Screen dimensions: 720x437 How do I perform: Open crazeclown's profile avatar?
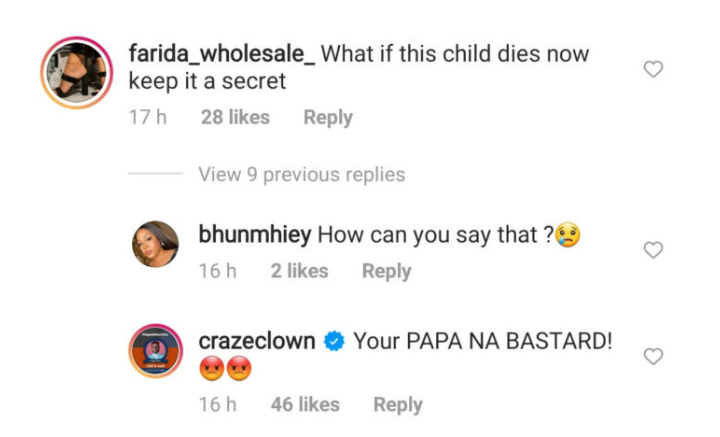point(155,353)
